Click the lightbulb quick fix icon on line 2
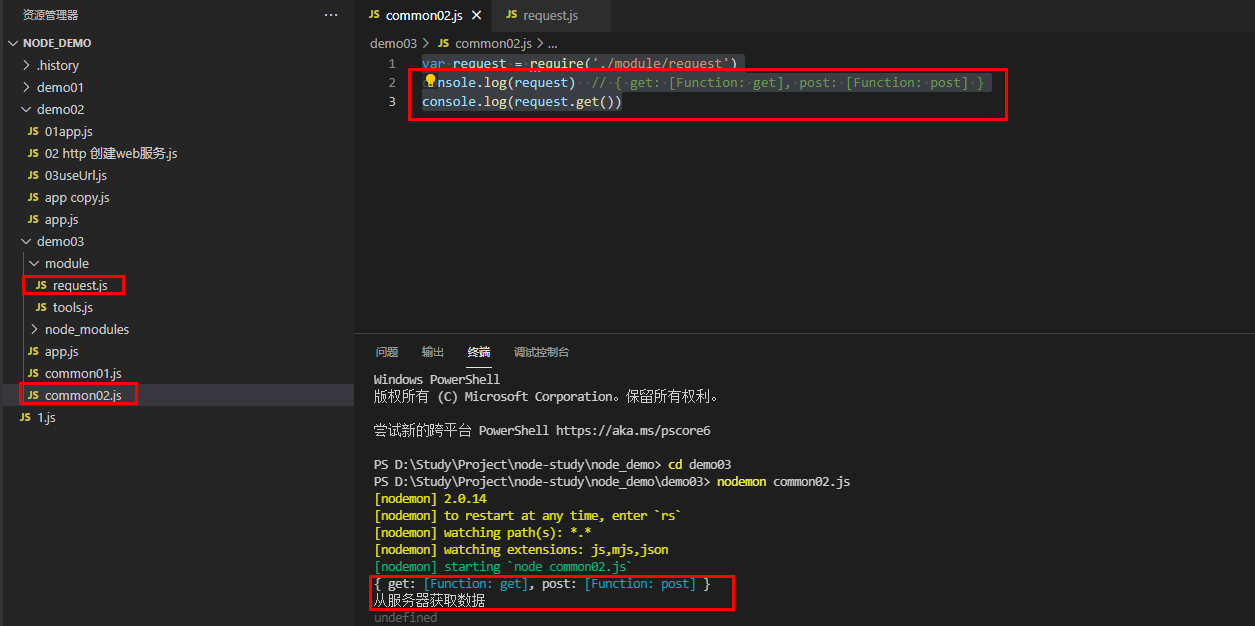 click(x=430, y=82)
